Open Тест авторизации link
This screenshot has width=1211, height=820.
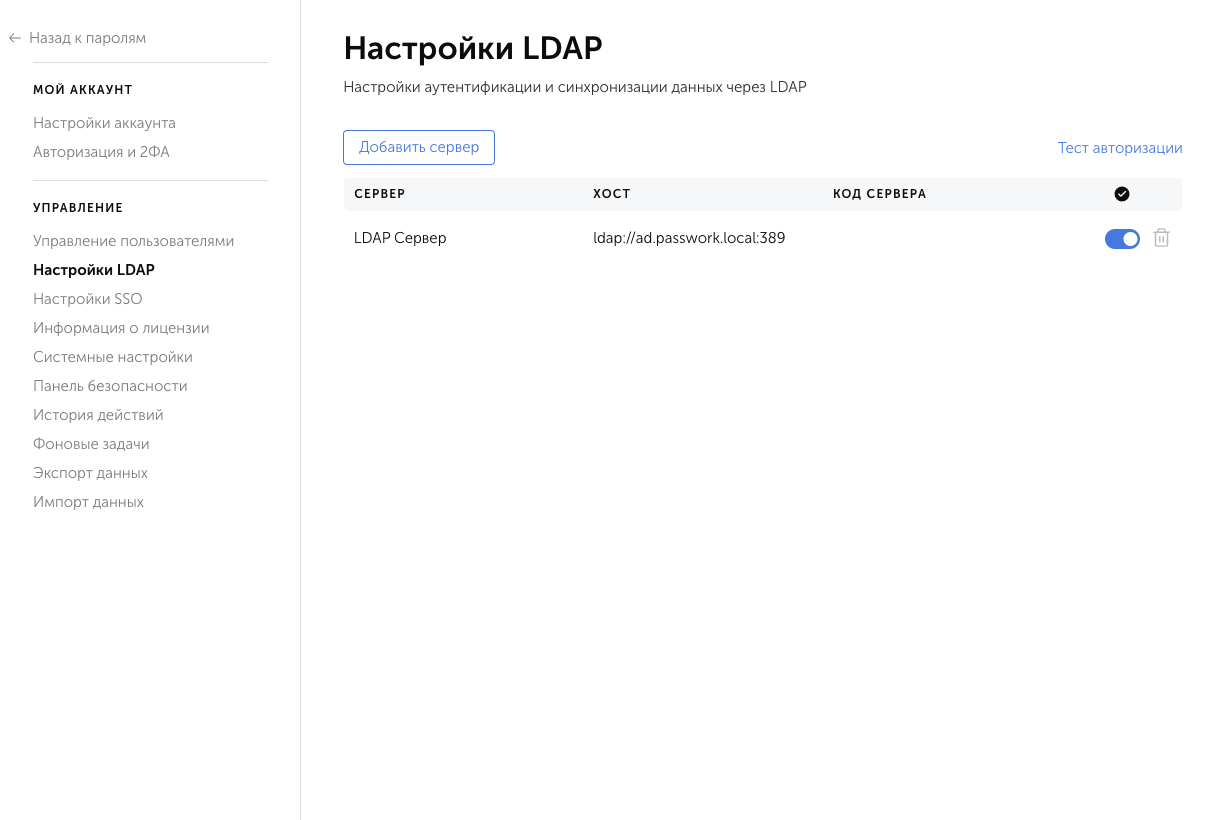tap(1119, 147)
